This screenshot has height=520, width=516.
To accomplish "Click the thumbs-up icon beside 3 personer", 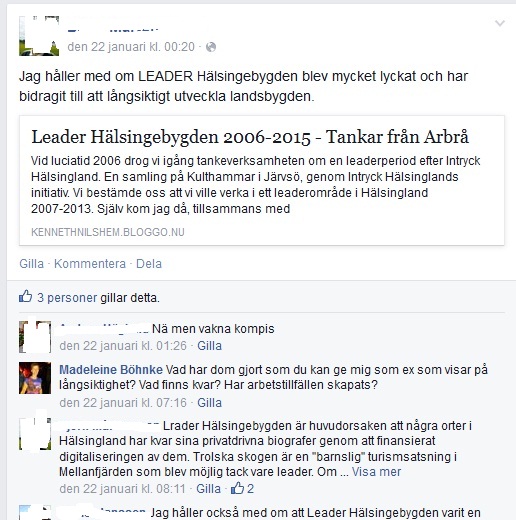I will click(26, 296).
